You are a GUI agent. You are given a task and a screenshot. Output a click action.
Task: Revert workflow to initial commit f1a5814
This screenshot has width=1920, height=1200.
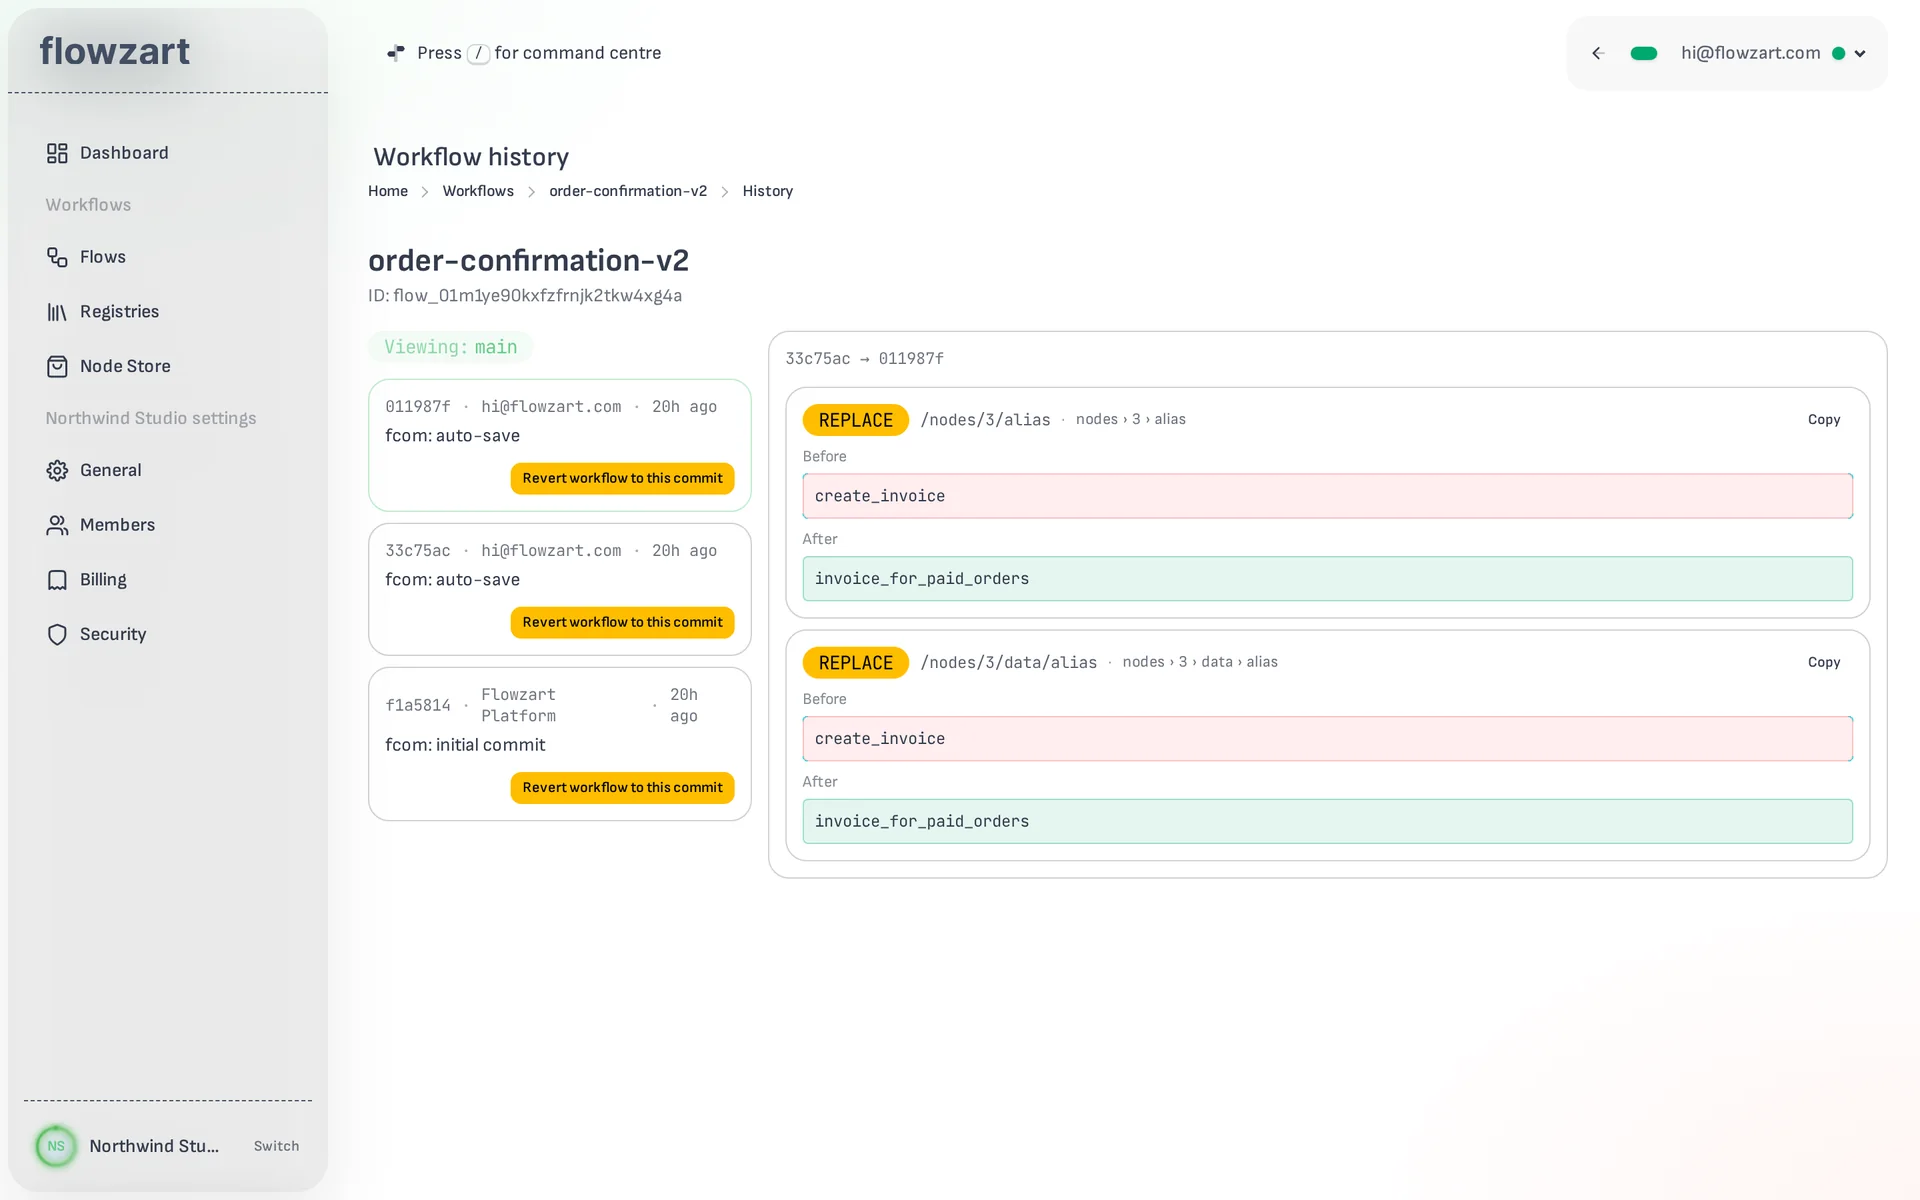click(x=622, y=788)
